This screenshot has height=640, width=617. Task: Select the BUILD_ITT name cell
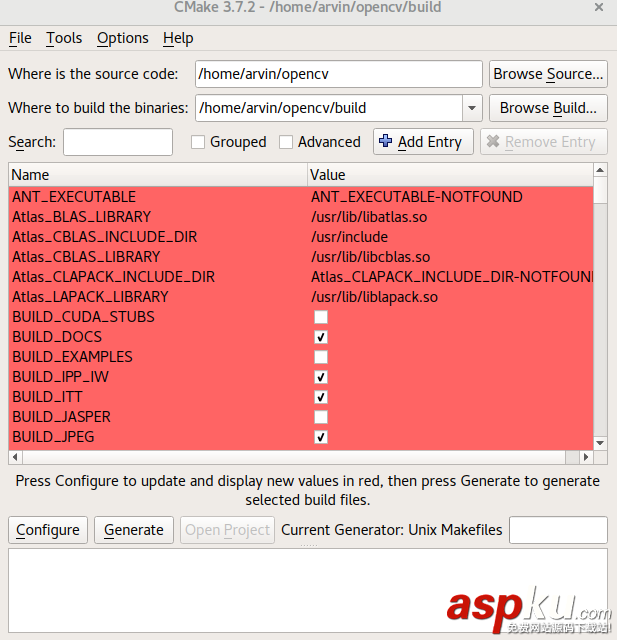pyautogui.click(x=158, y=397)
